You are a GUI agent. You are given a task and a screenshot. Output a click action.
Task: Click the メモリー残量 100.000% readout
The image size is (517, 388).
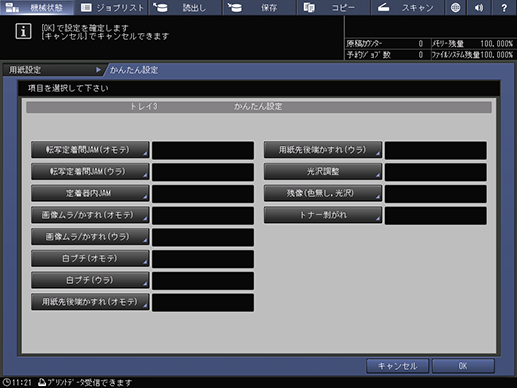point(473,43)
